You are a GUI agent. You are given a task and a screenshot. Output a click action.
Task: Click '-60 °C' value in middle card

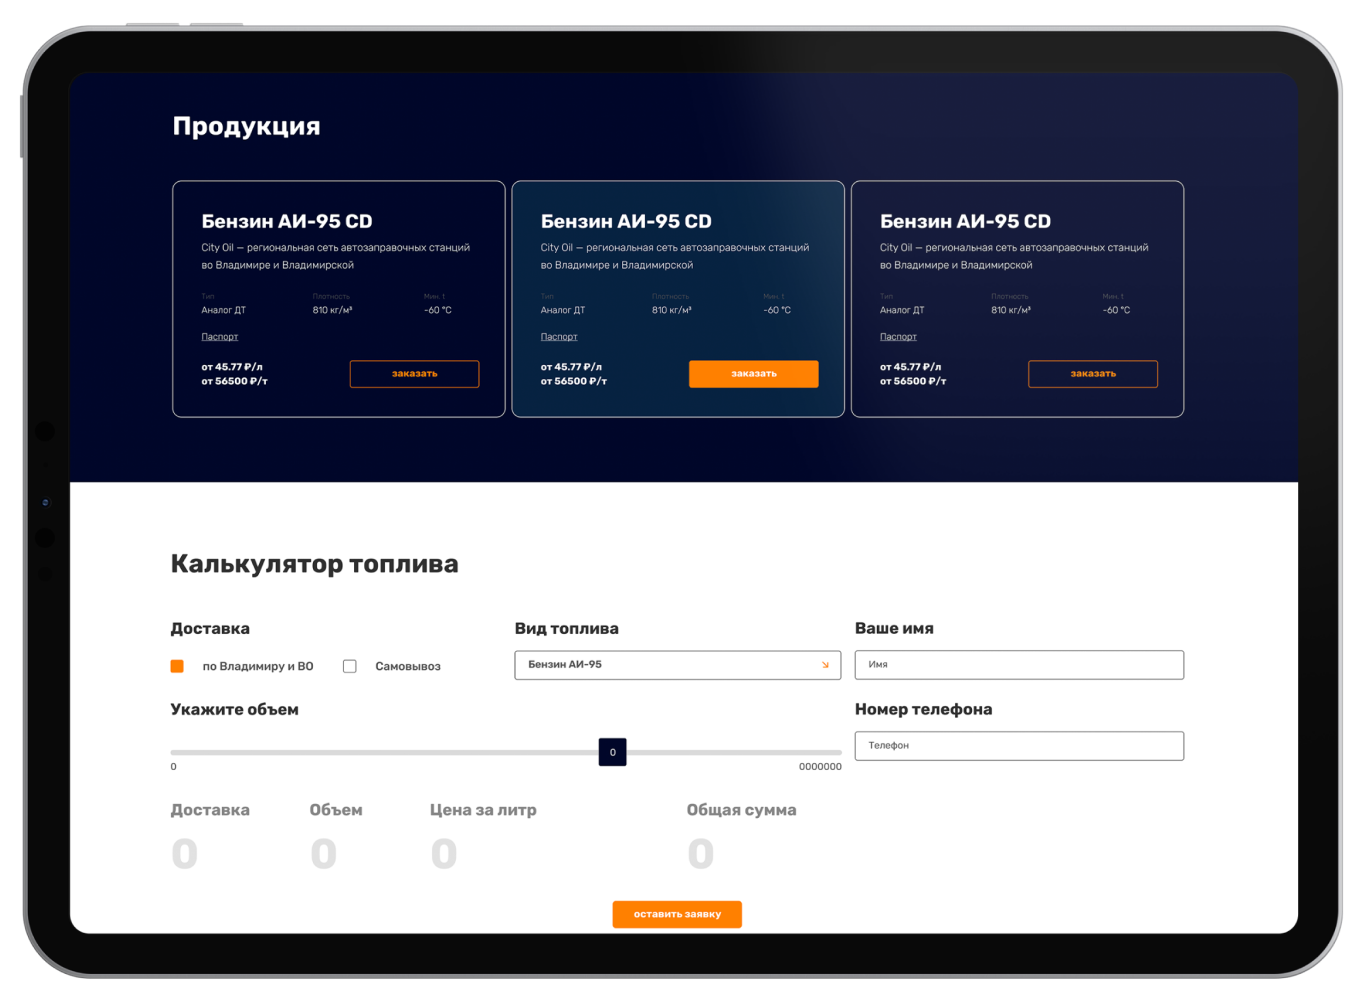(777, 310)
